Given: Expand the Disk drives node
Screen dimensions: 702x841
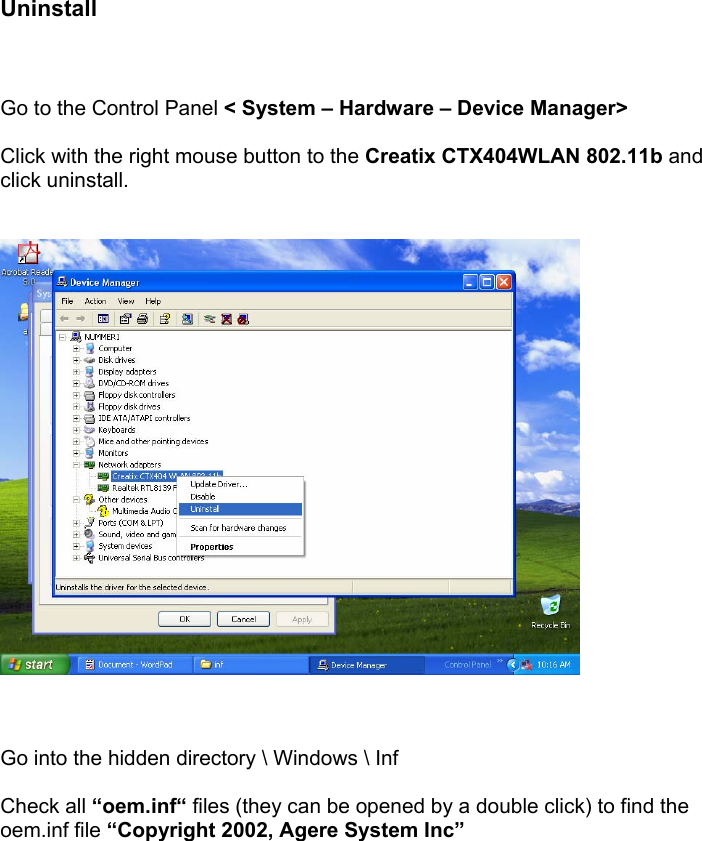Looking at the screenshot, I should tap(76, 360).
